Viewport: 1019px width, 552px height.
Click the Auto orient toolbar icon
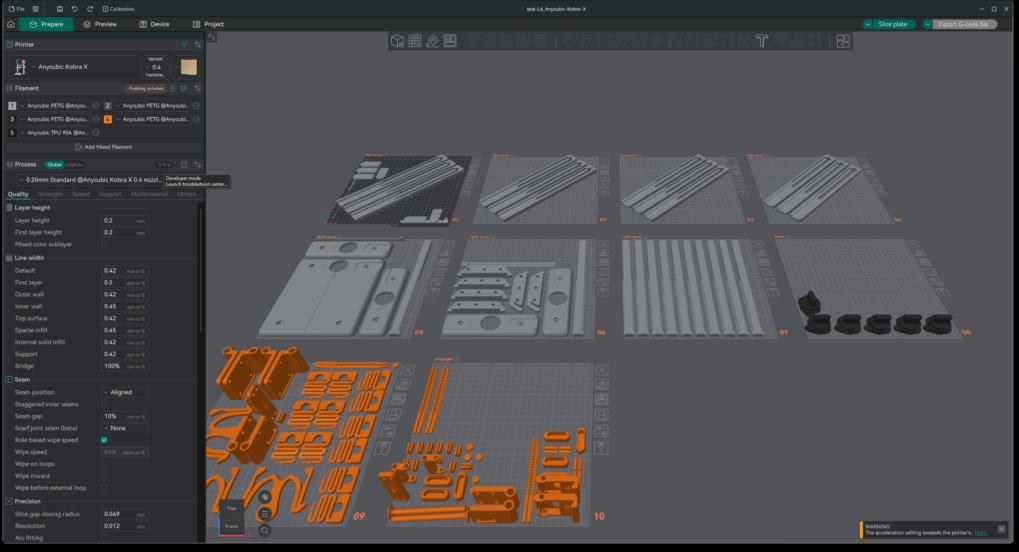tap(432, 41)
